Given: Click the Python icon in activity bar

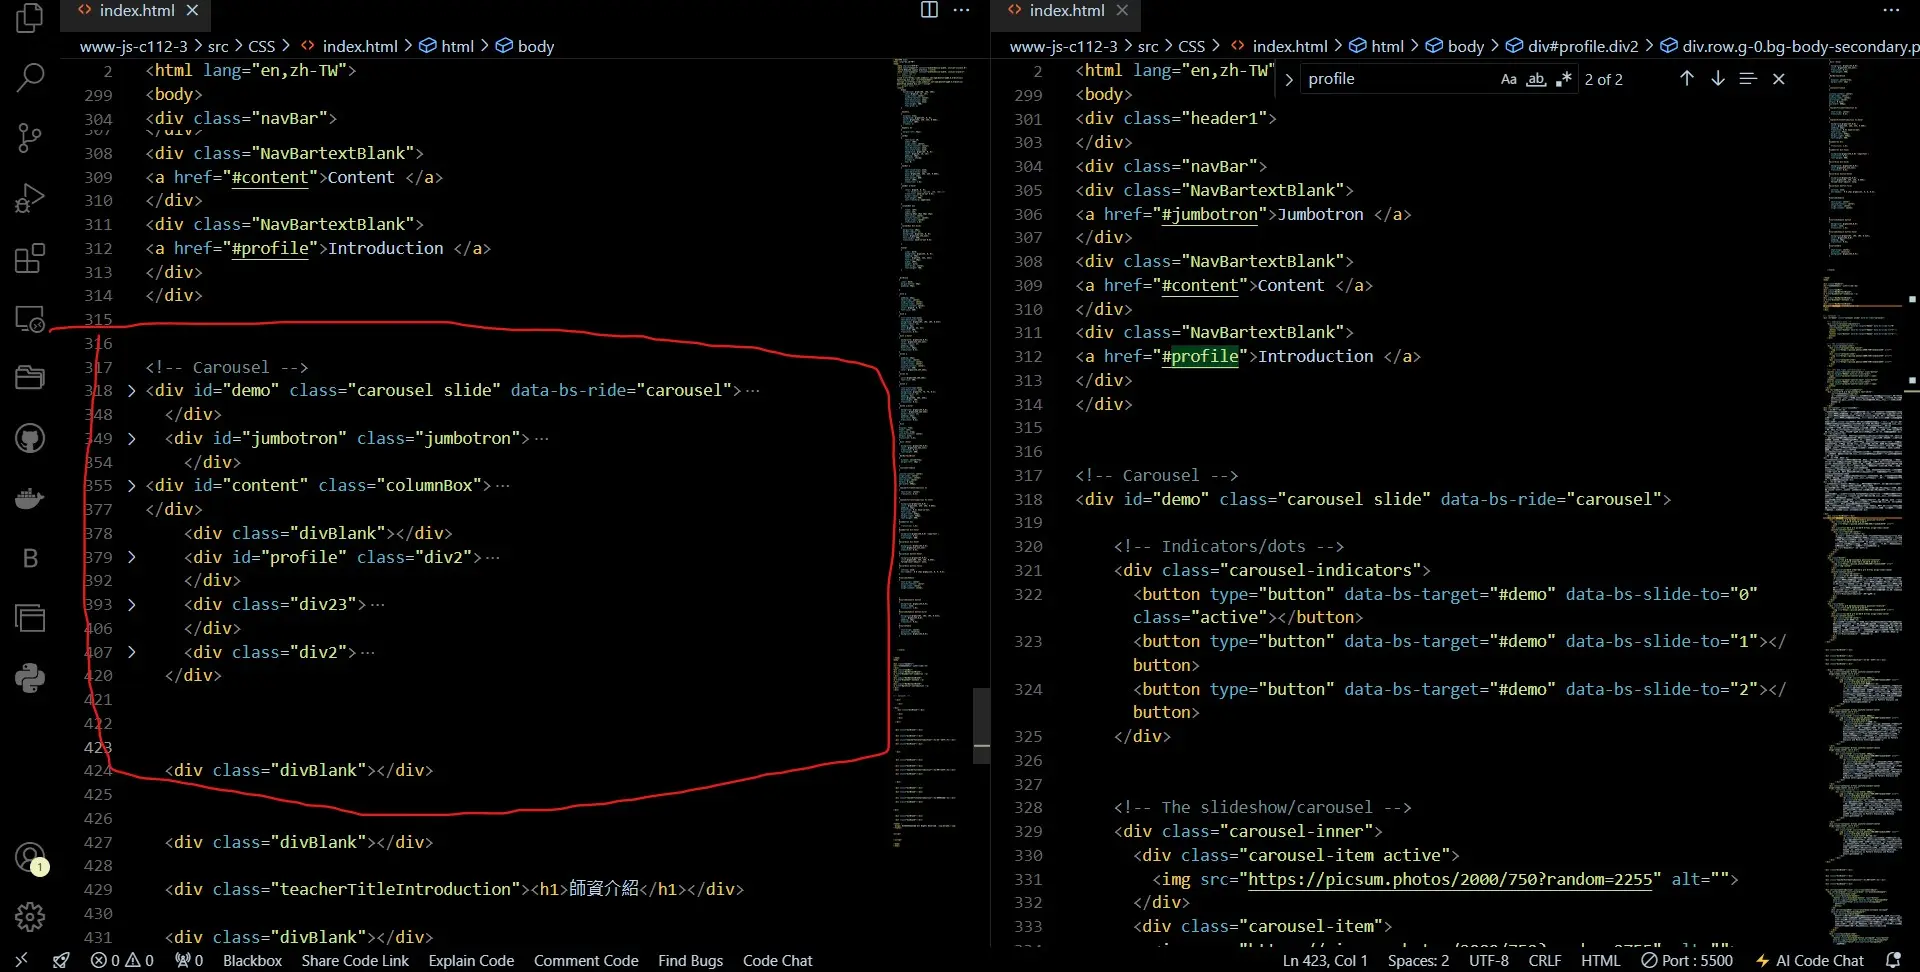Looking at the screenshot, I should point(30,678).
